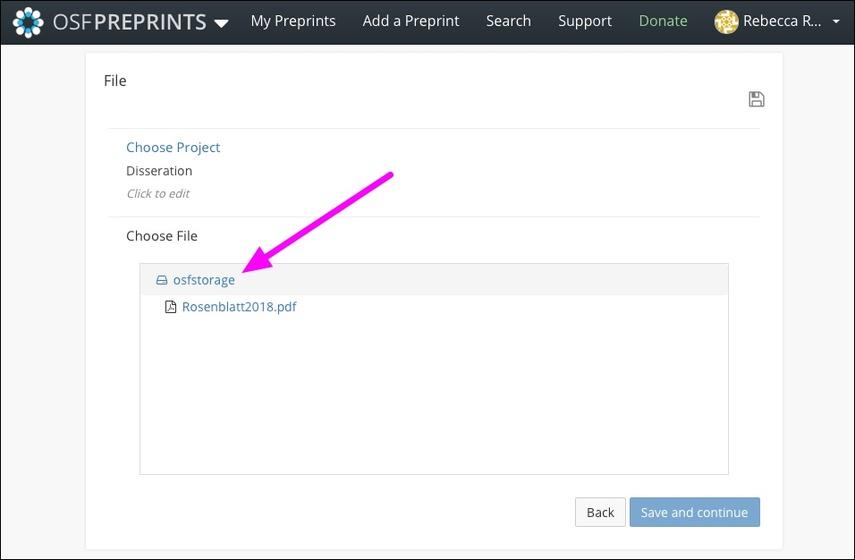855x560 pixels.
Task: Click the Choose Project heading
Action: (x=173, y=147)
